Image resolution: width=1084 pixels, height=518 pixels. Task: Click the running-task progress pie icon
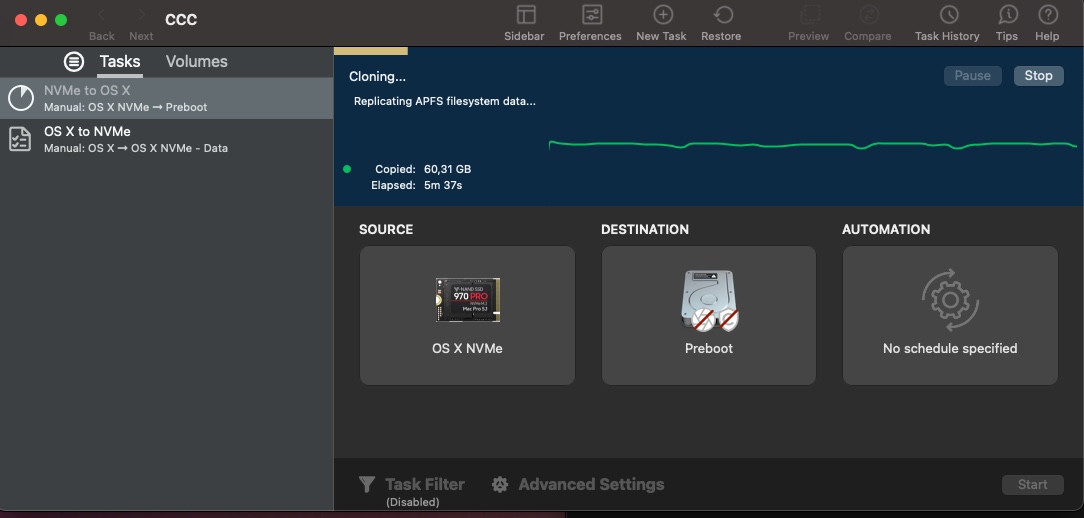point(21,98)
